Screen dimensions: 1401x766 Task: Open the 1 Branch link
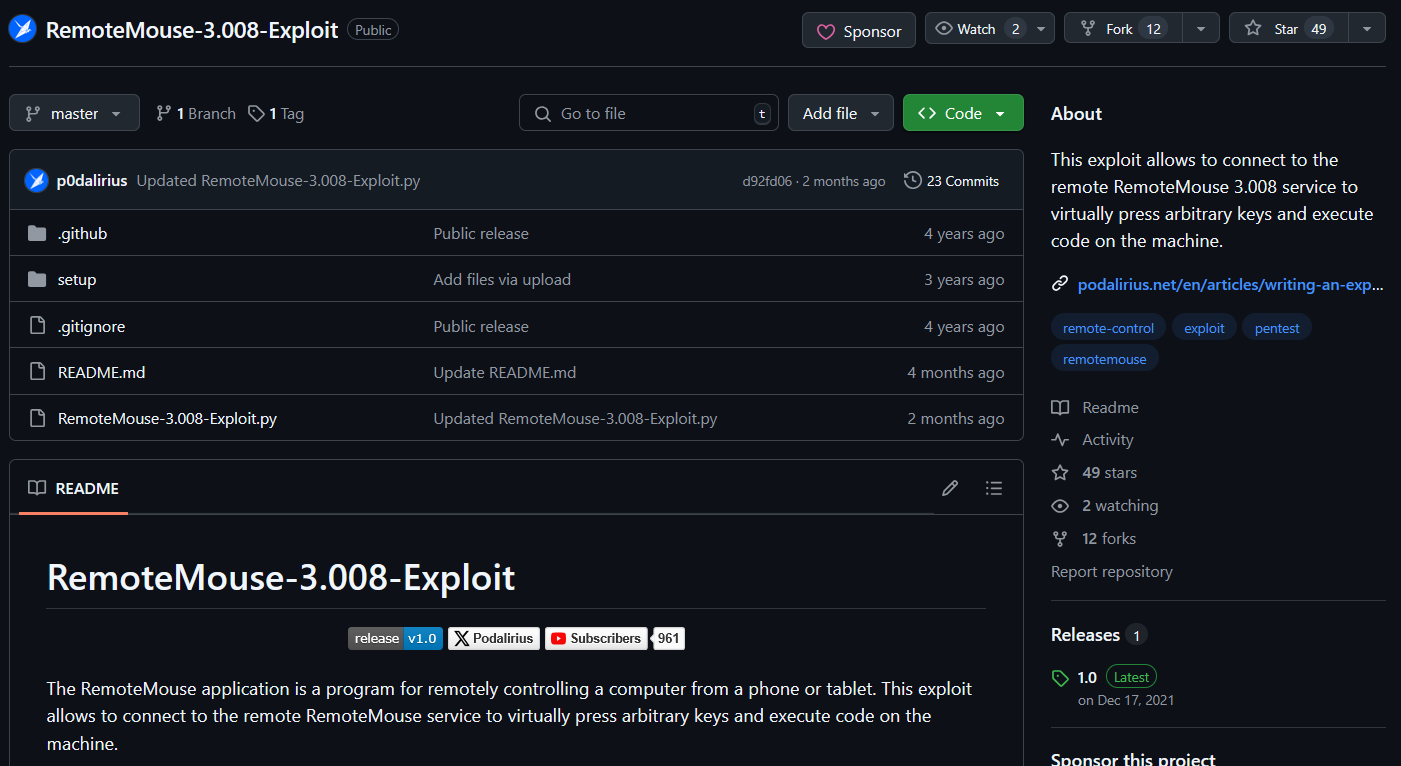click(196, 113)
